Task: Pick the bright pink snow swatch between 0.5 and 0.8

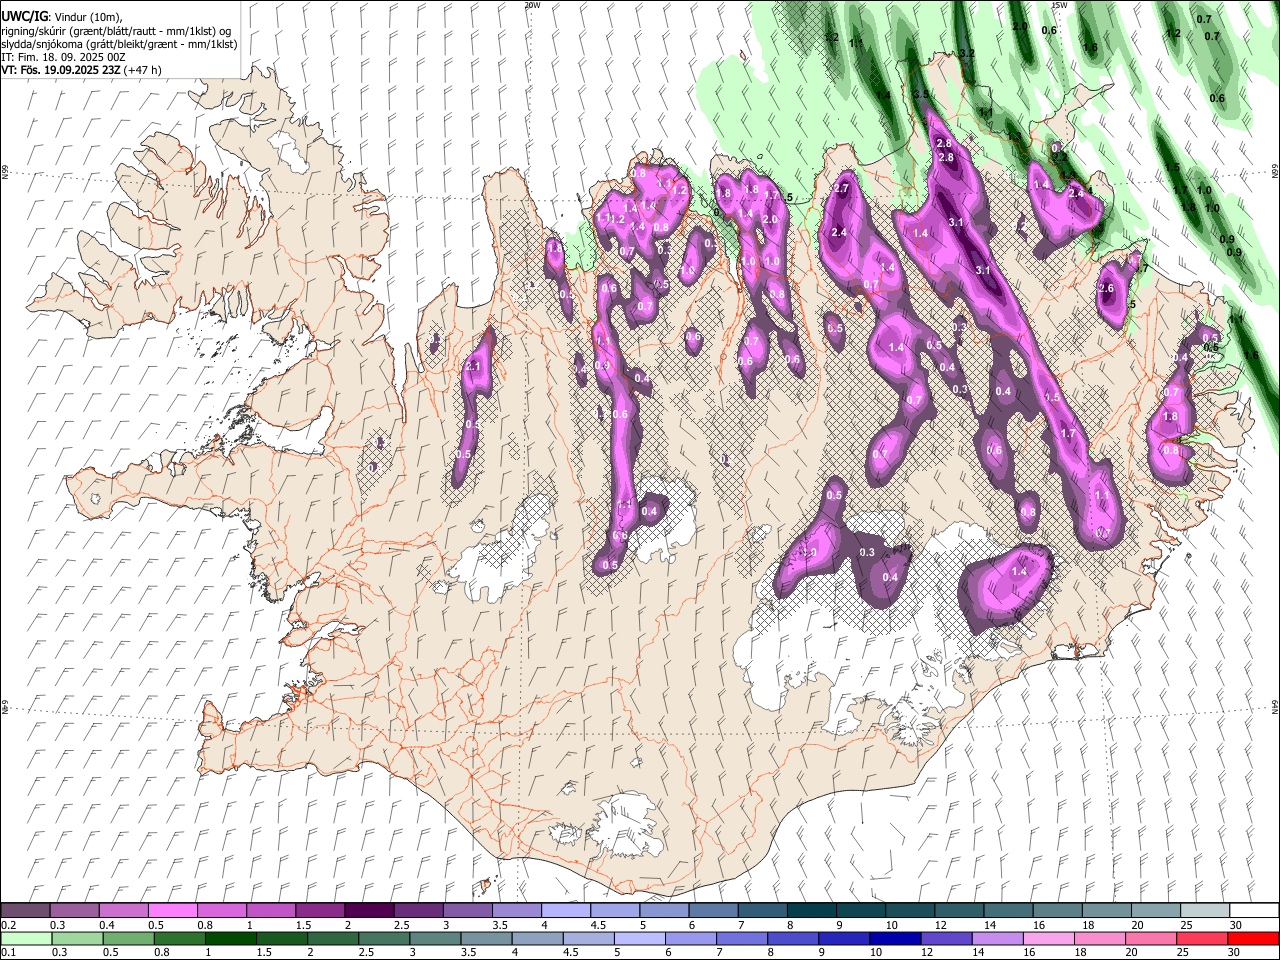Action: coord(173,910)
